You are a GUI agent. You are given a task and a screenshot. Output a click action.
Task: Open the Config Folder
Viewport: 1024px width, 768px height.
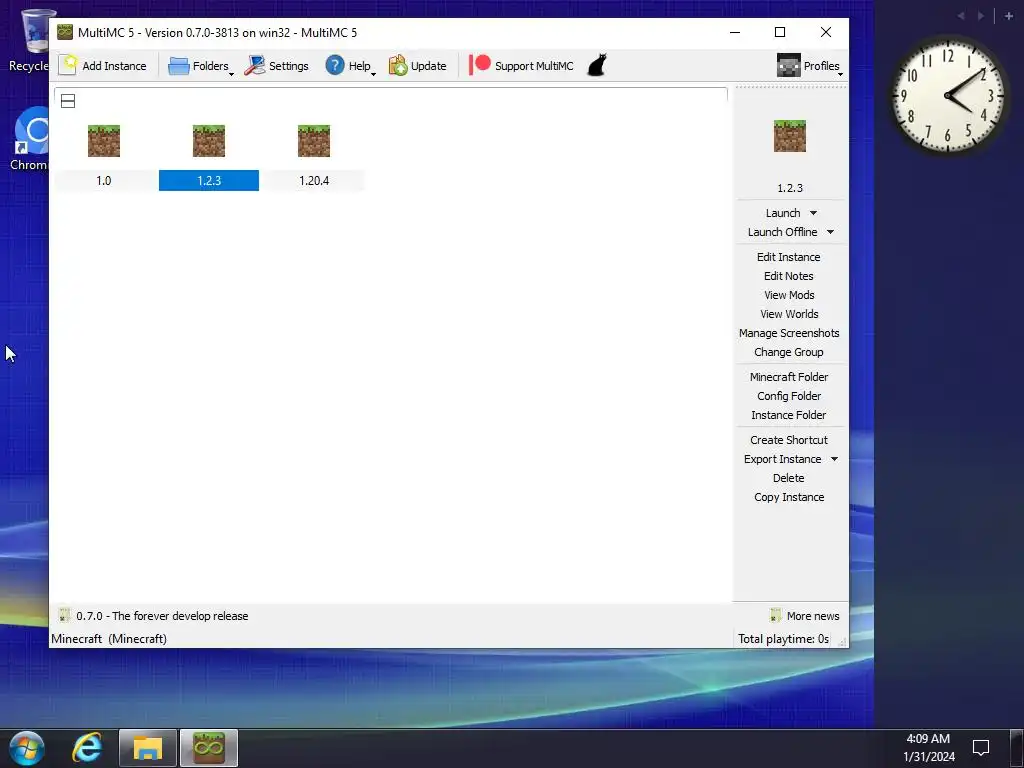tap(789, 396)
